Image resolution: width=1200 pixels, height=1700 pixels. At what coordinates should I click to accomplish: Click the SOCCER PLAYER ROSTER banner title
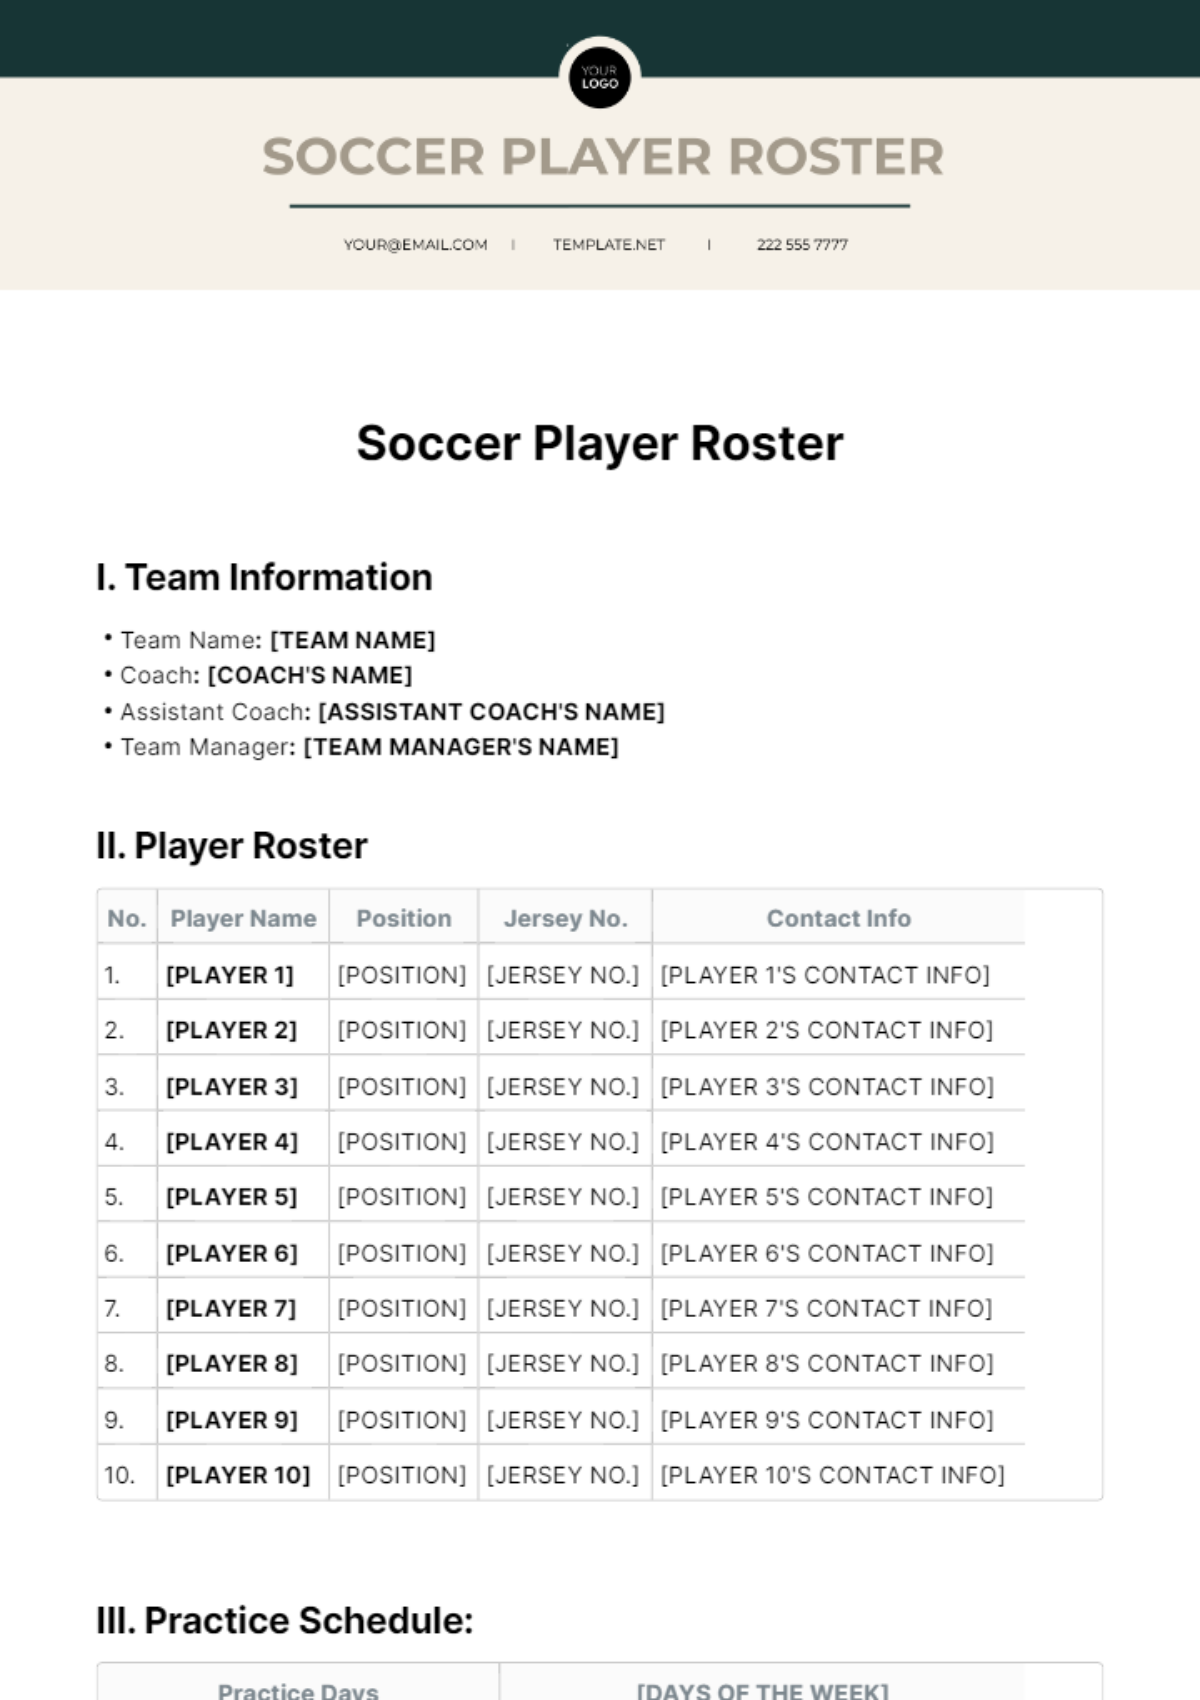pos(602,157)
